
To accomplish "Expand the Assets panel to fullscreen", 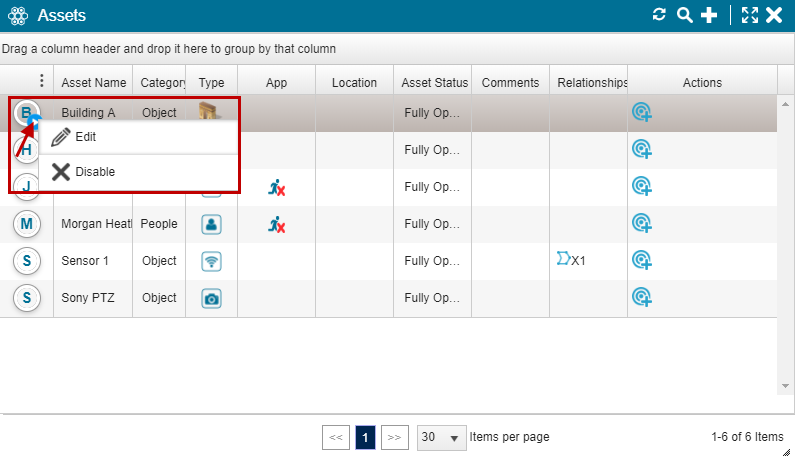I will (x=750, y=15).
